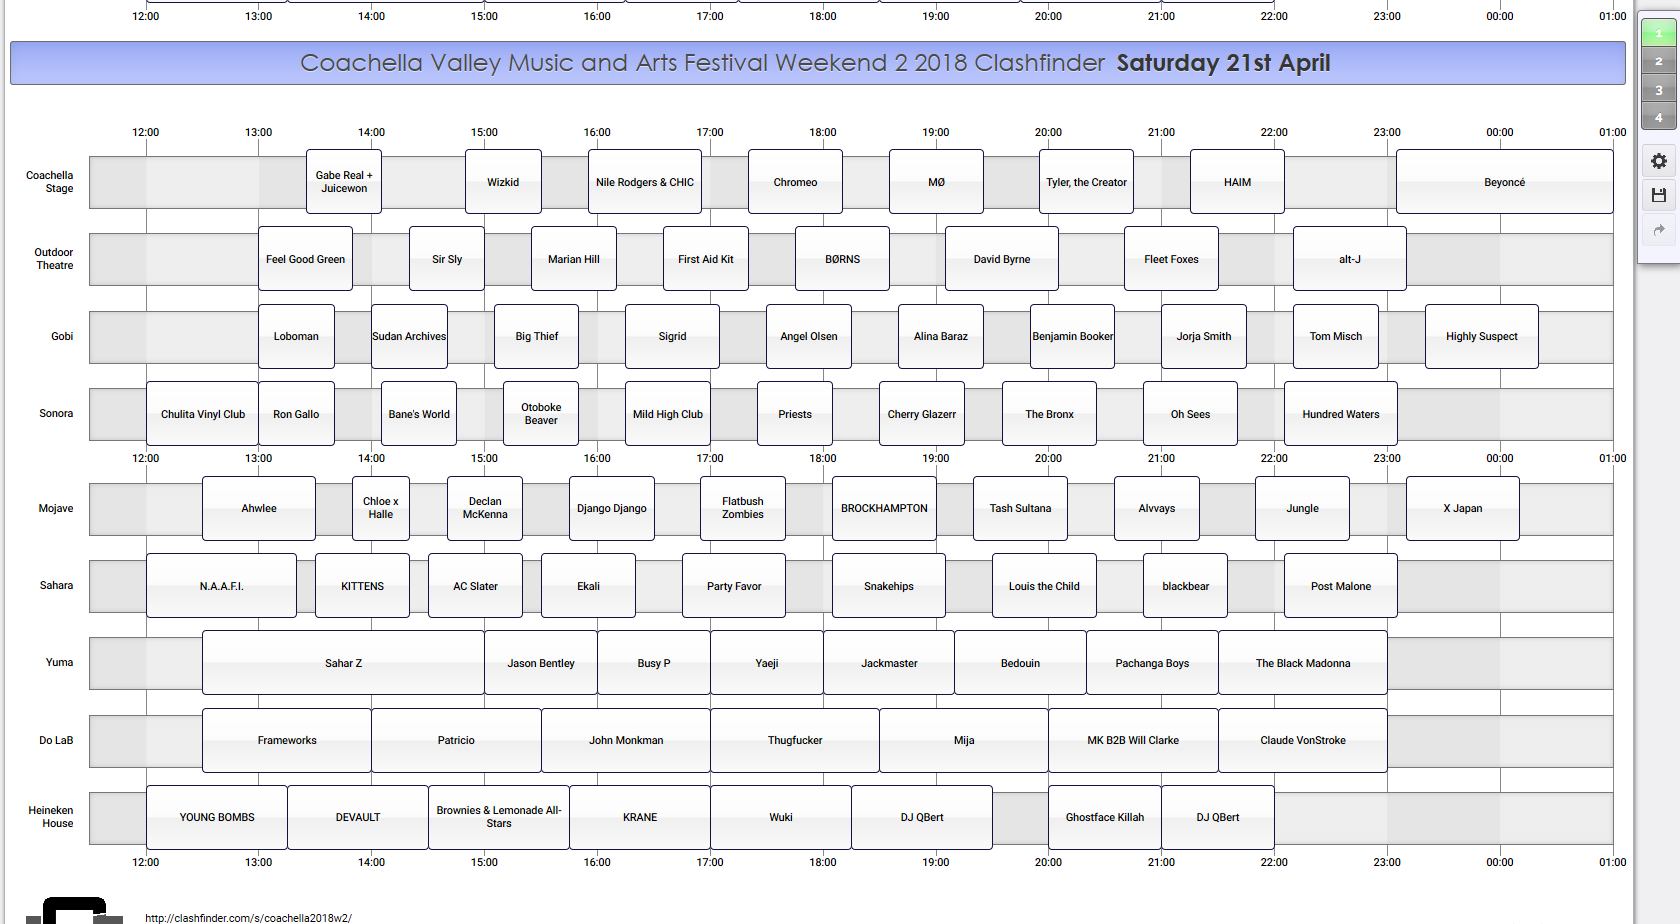Select Benjamin Booker set
Screen dimensions: 1680x924
coord(1073,336)
